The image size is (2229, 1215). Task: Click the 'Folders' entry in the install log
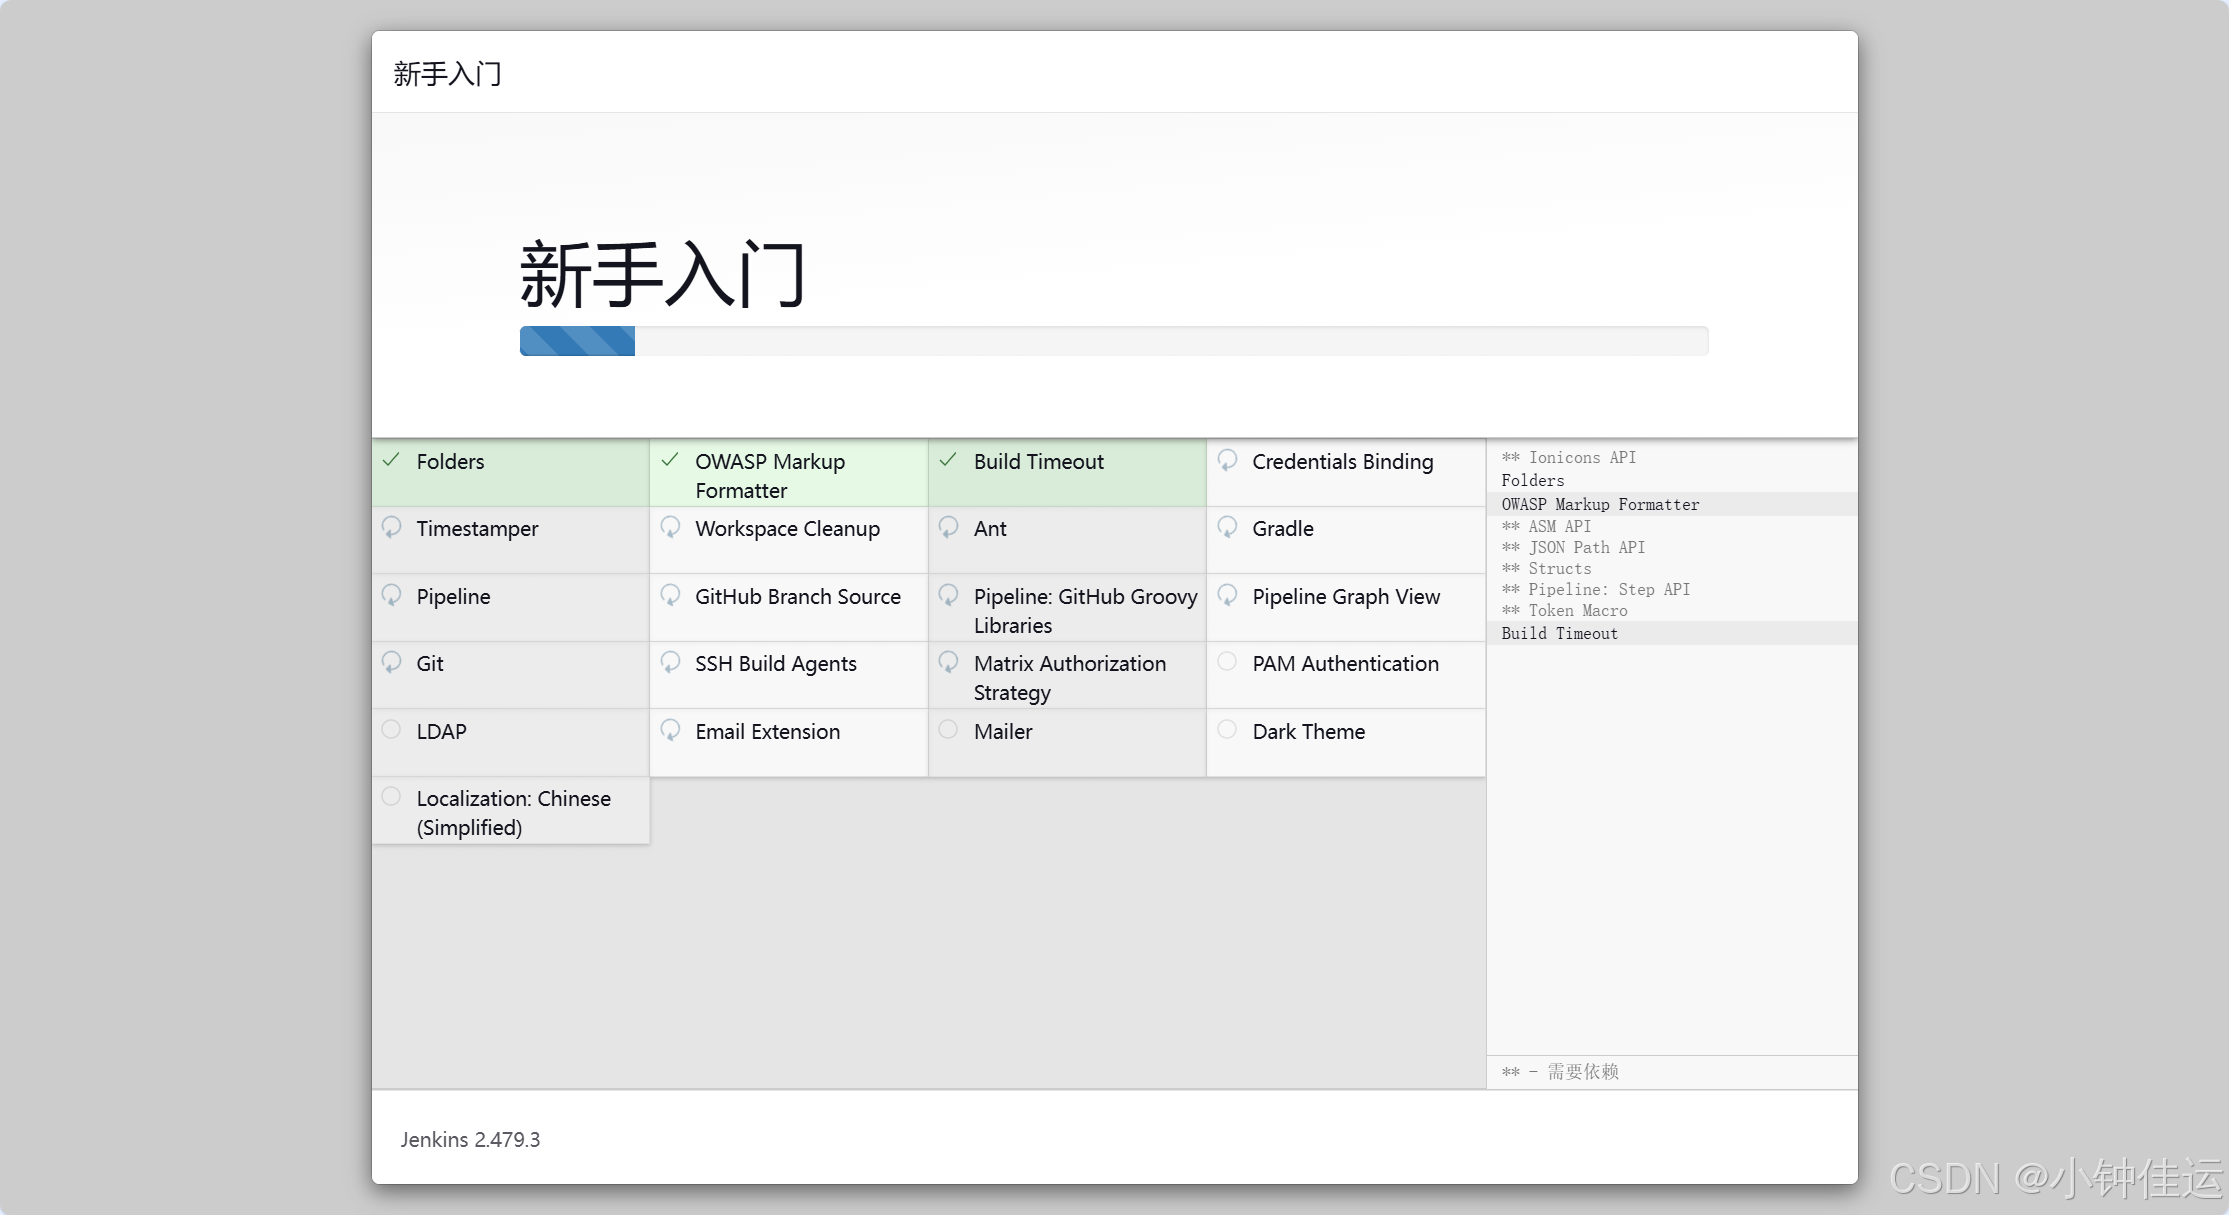click(x=1533, y=480)
